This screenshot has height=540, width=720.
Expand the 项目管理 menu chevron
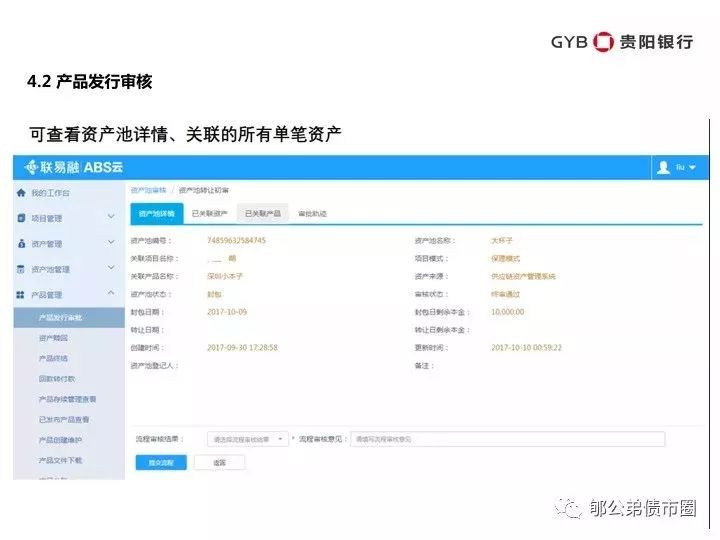click(x=111, y=217)
